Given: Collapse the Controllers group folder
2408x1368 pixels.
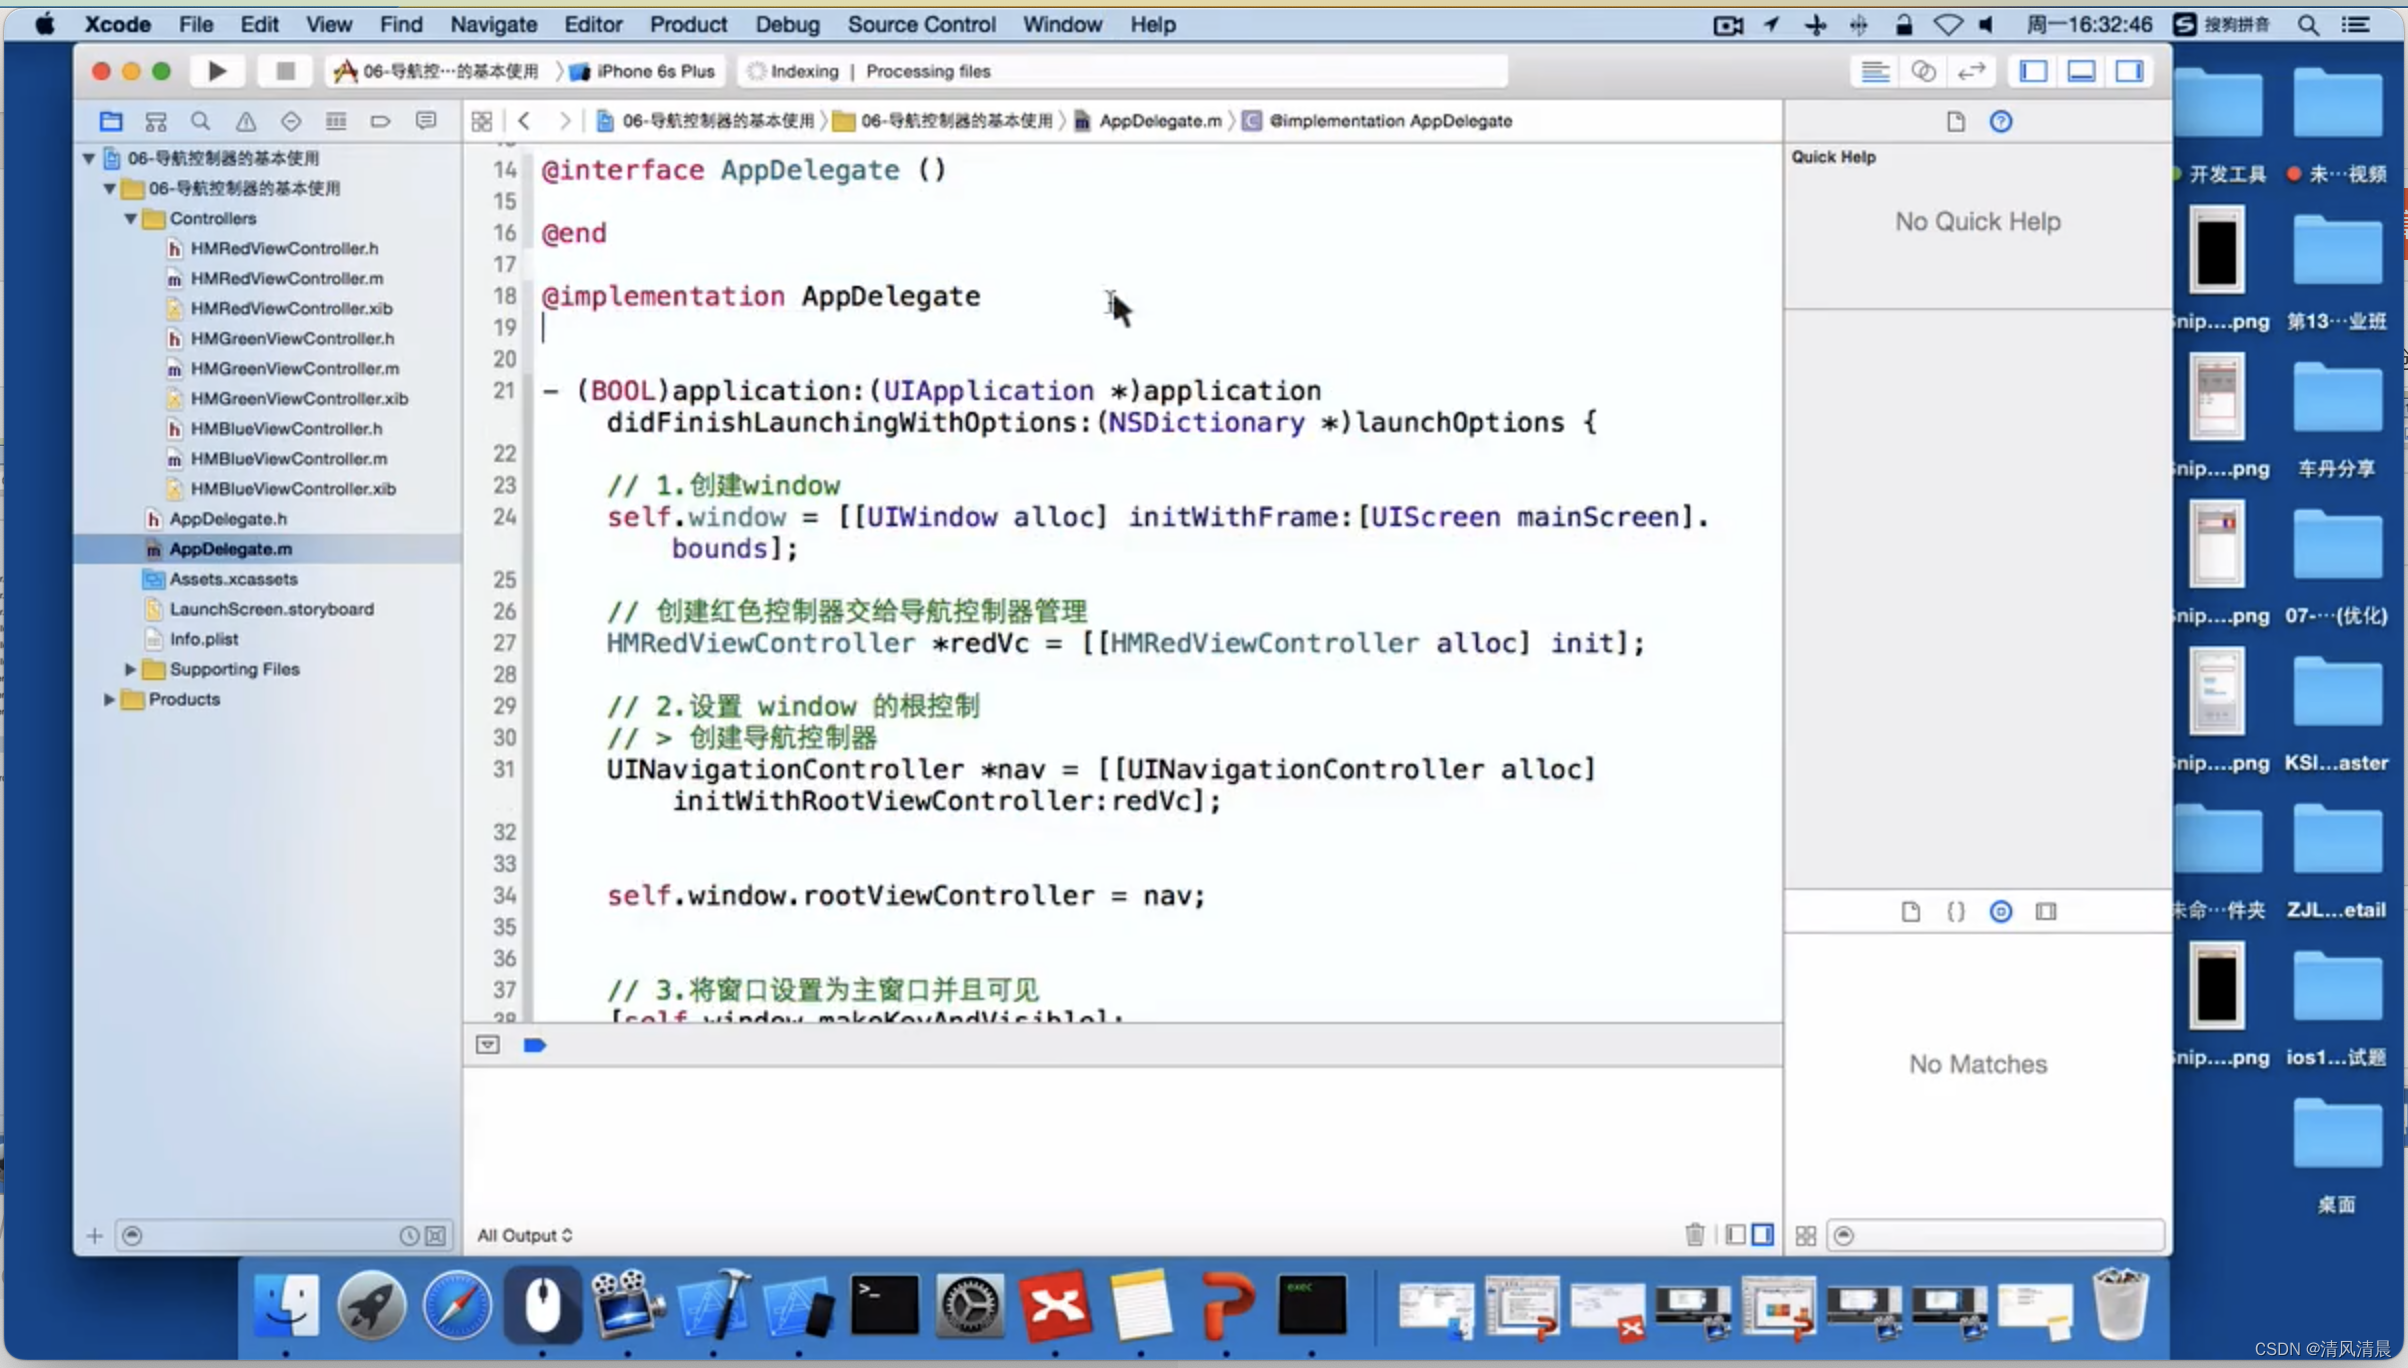Looking at the screenshot, I should 130,218.
